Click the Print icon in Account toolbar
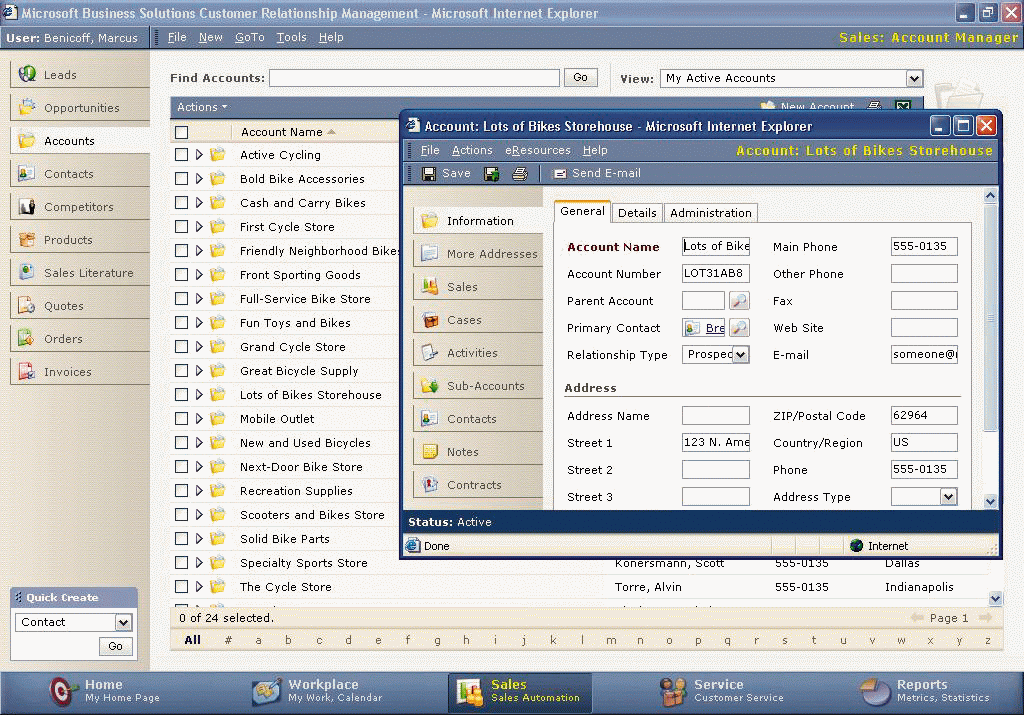Viewport: 1024px width, 715px height. click(519, 174)
